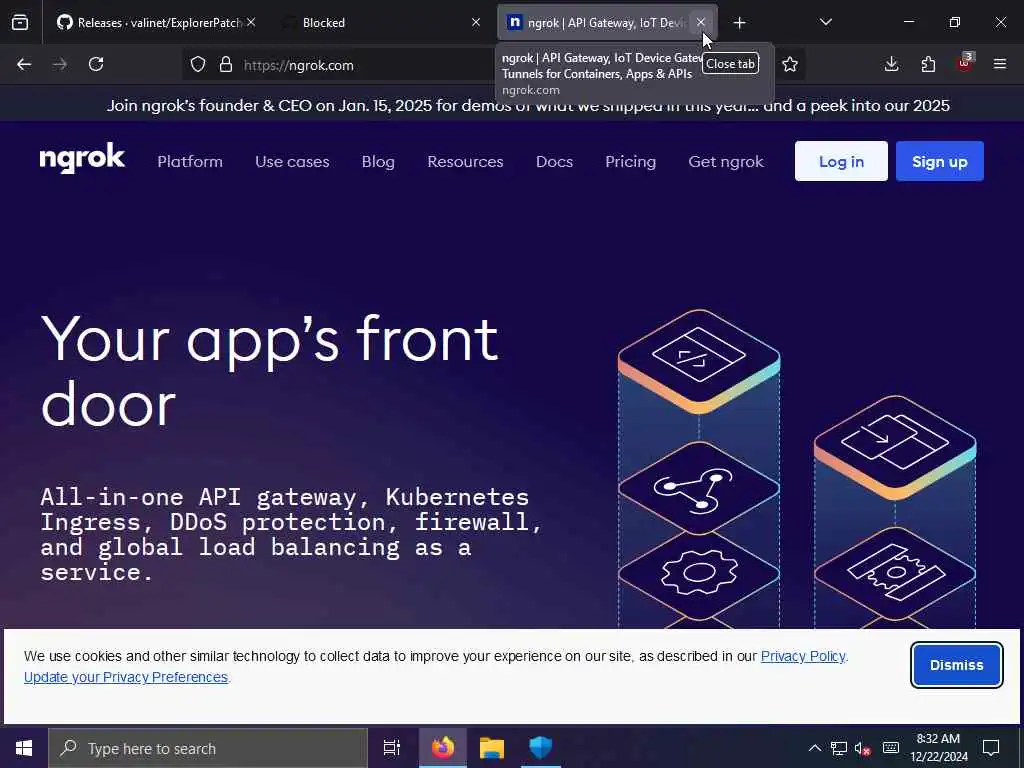Open the Use cases menu

292,161
